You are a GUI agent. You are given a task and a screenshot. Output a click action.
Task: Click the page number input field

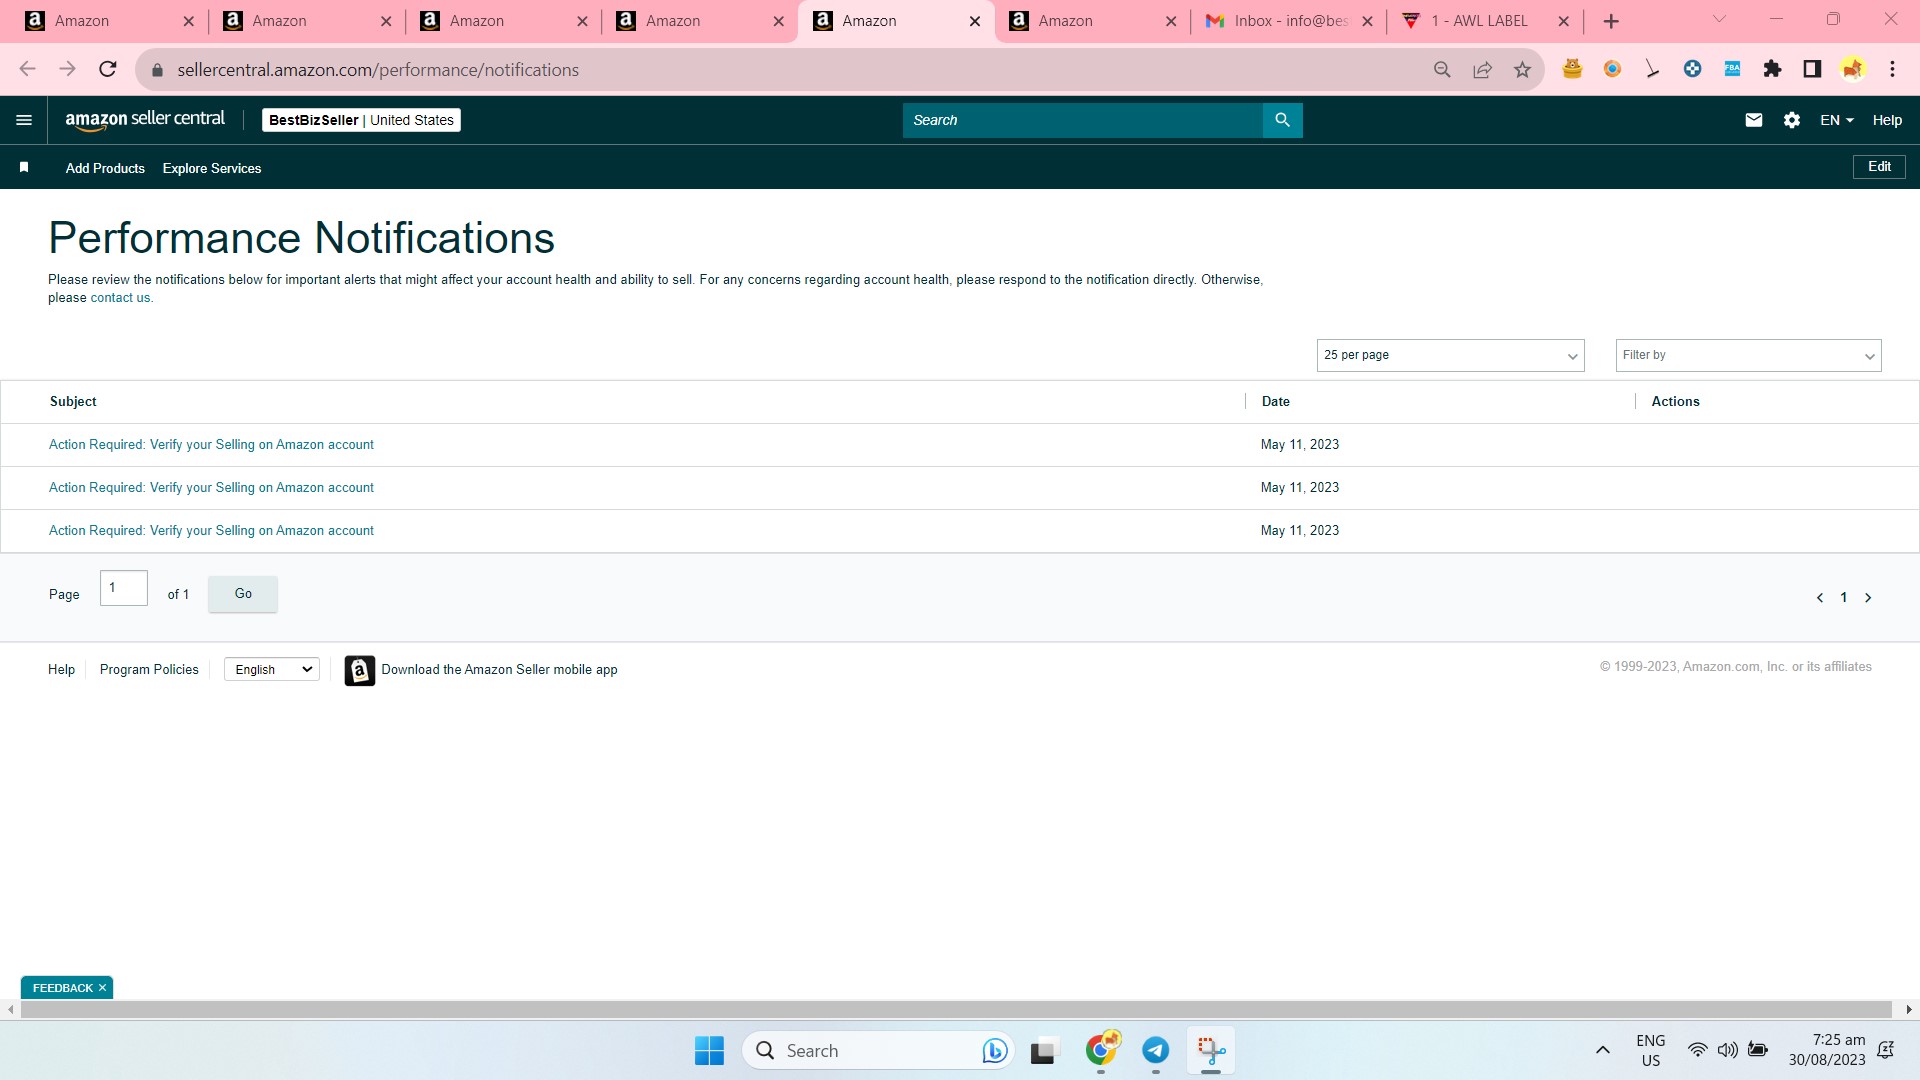[x=124, y=588]
